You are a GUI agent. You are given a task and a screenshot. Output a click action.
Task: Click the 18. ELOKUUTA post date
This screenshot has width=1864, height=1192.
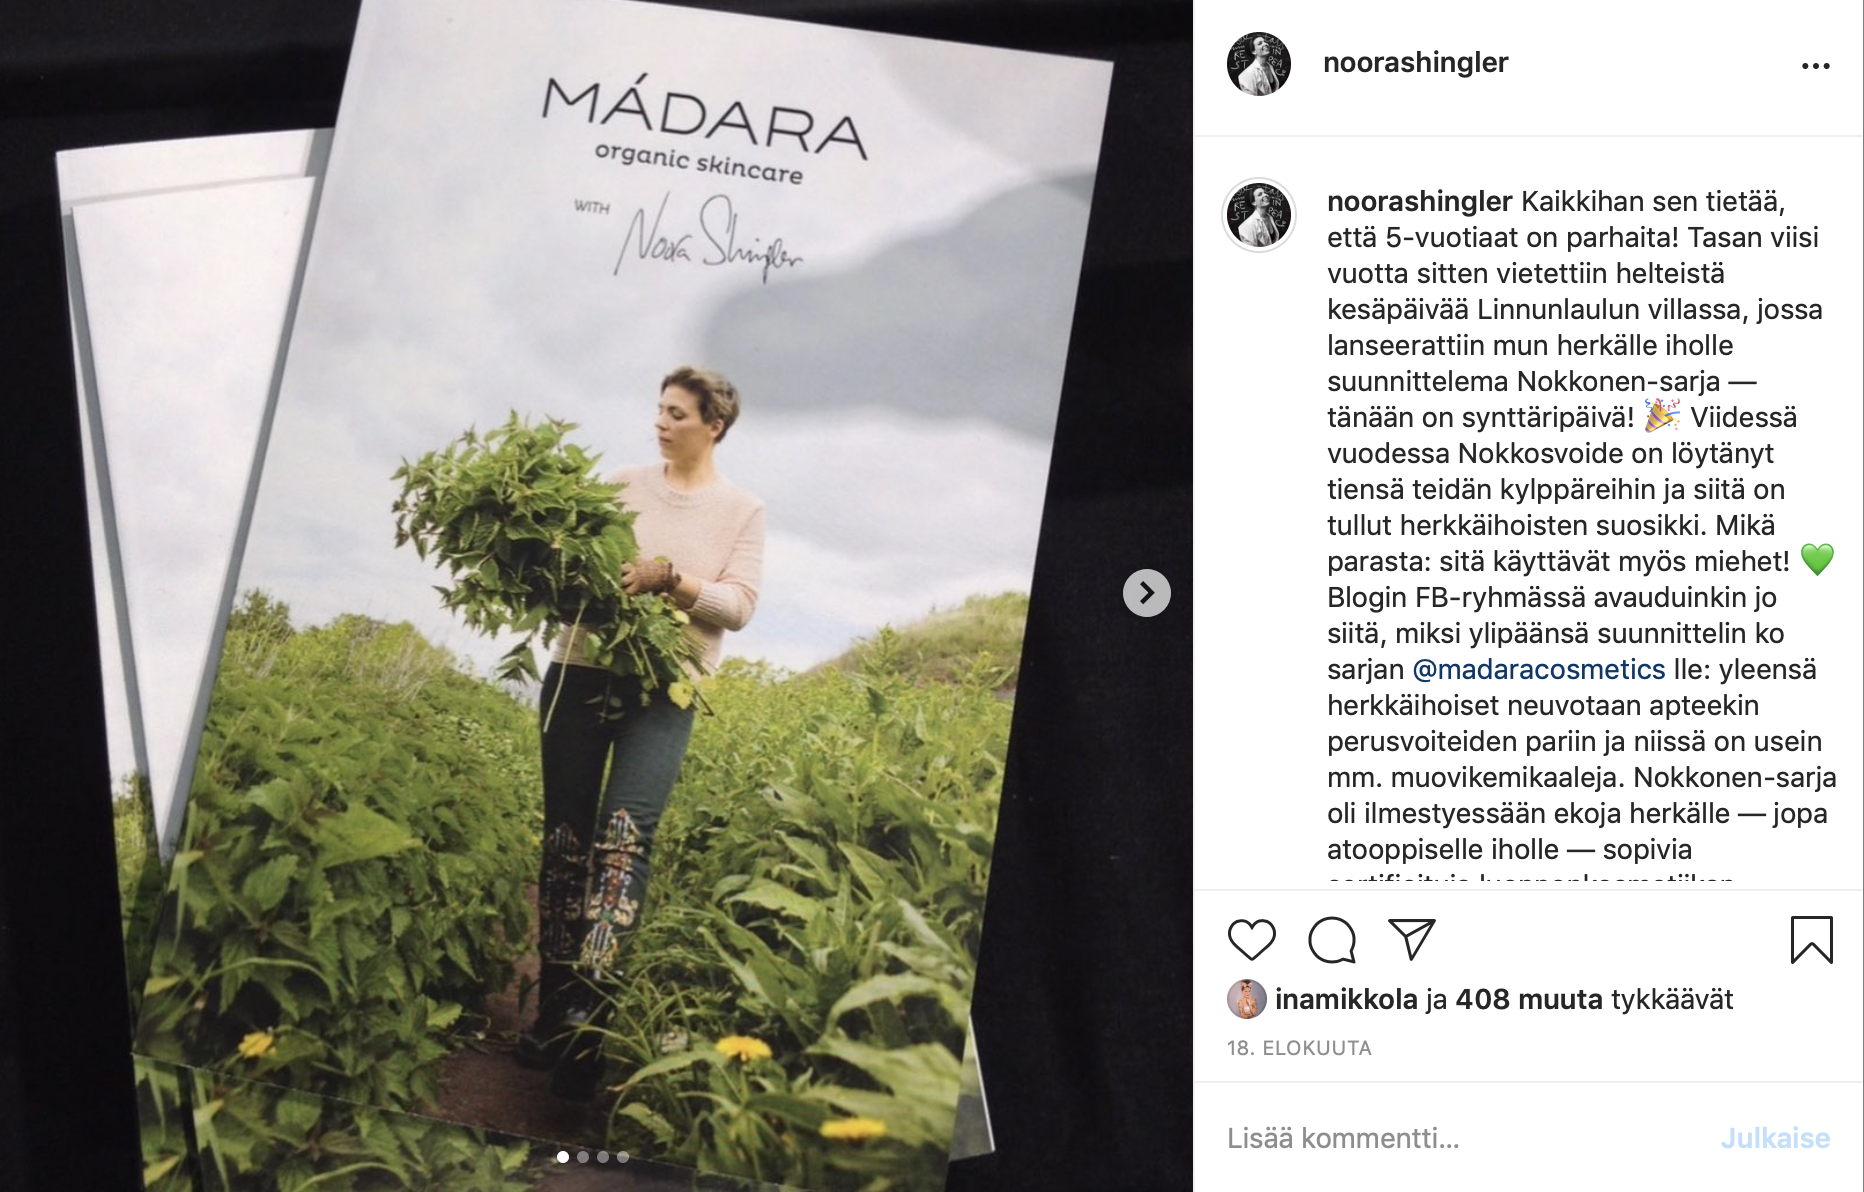coord(1299,1048)
